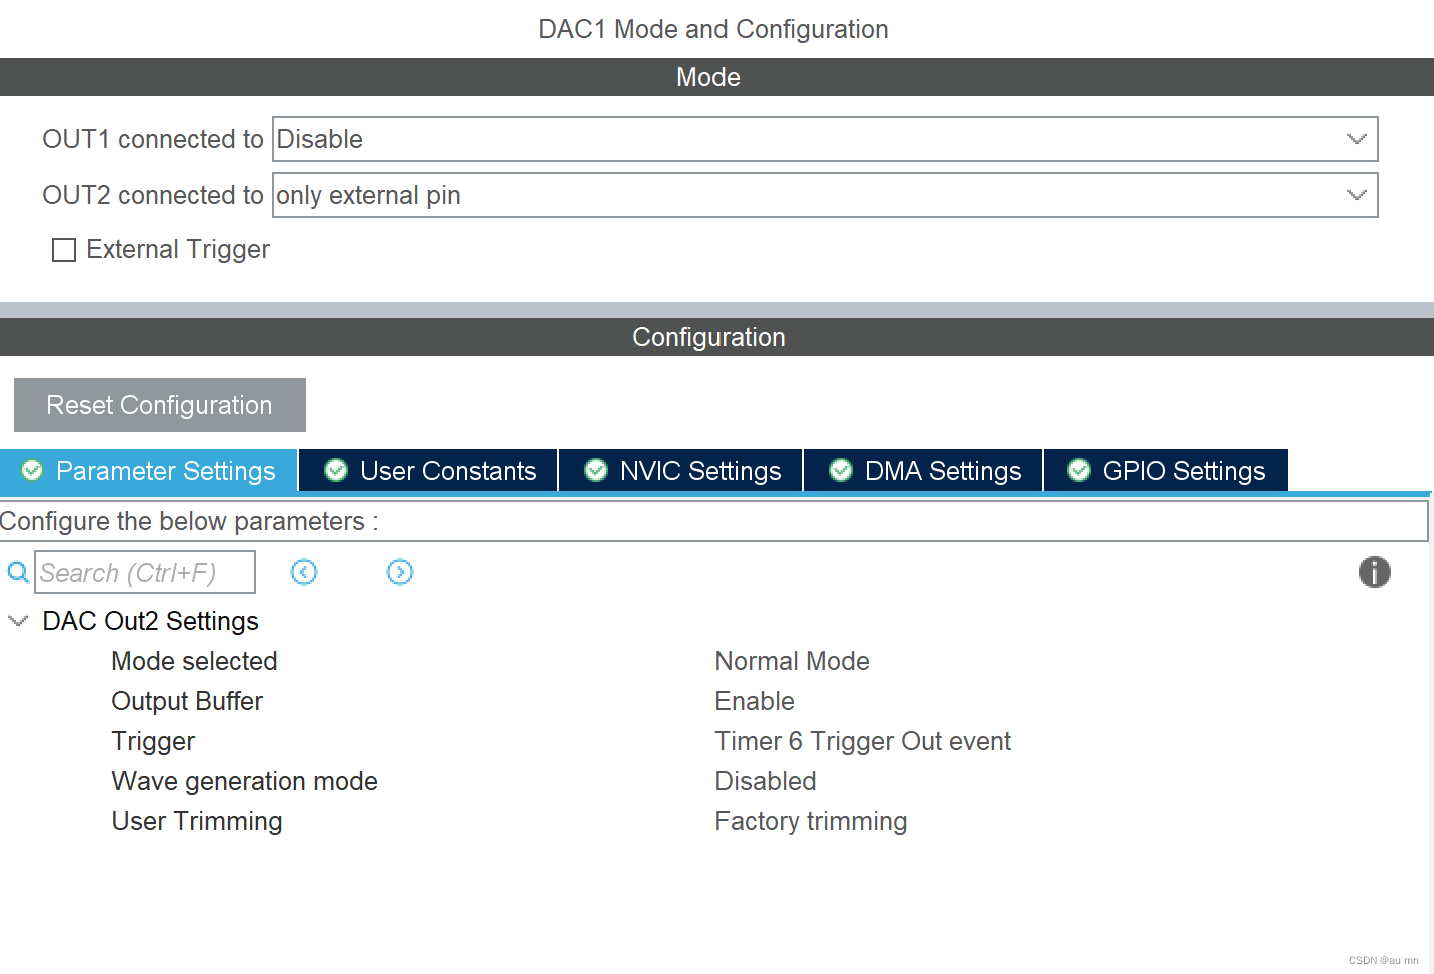This screenshot has width=1434, height=974.
Task: Switch to the GPIO Settings tab
Action: 1183,470
